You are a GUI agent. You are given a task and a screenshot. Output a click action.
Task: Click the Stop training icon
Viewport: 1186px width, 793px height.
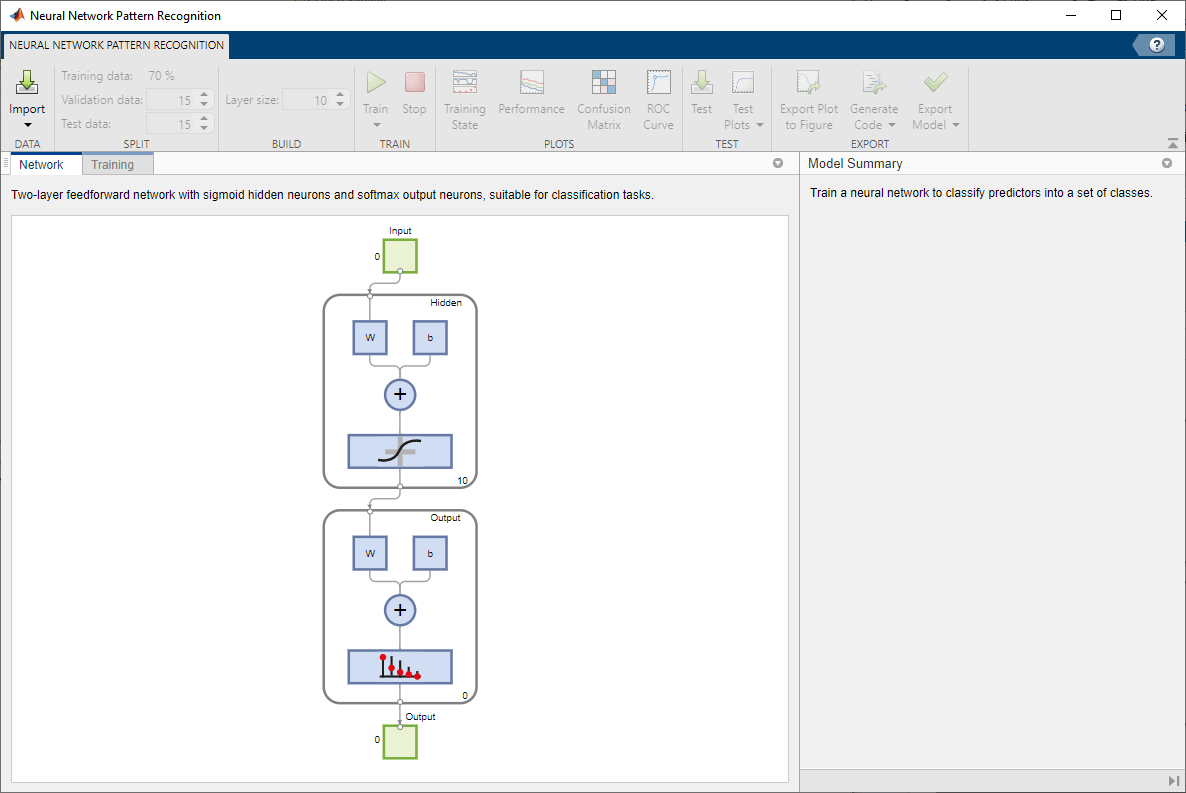(x=414, y=82)
